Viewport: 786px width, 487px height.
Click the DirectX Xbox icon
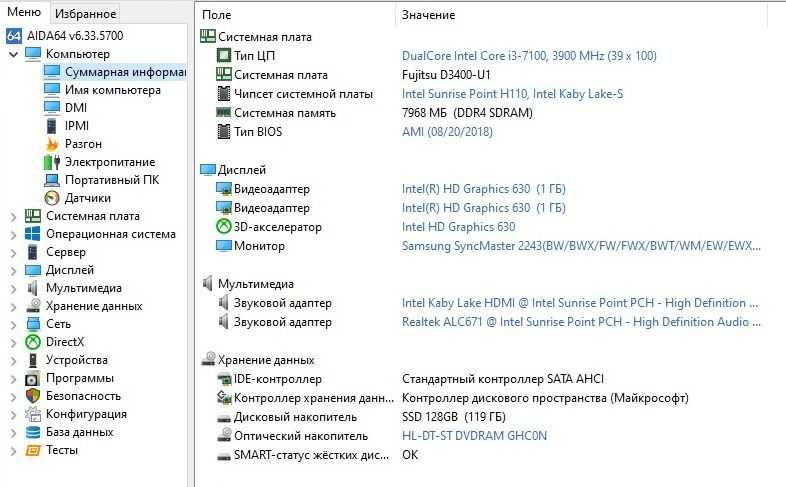tap(33, 342)
